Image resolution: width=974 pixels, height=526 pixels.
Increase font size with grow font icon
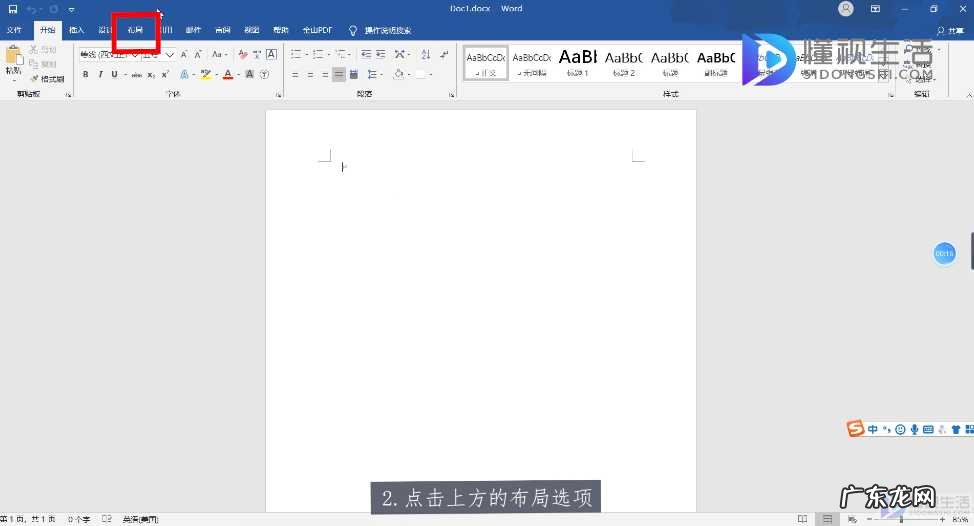pos(184,55)
